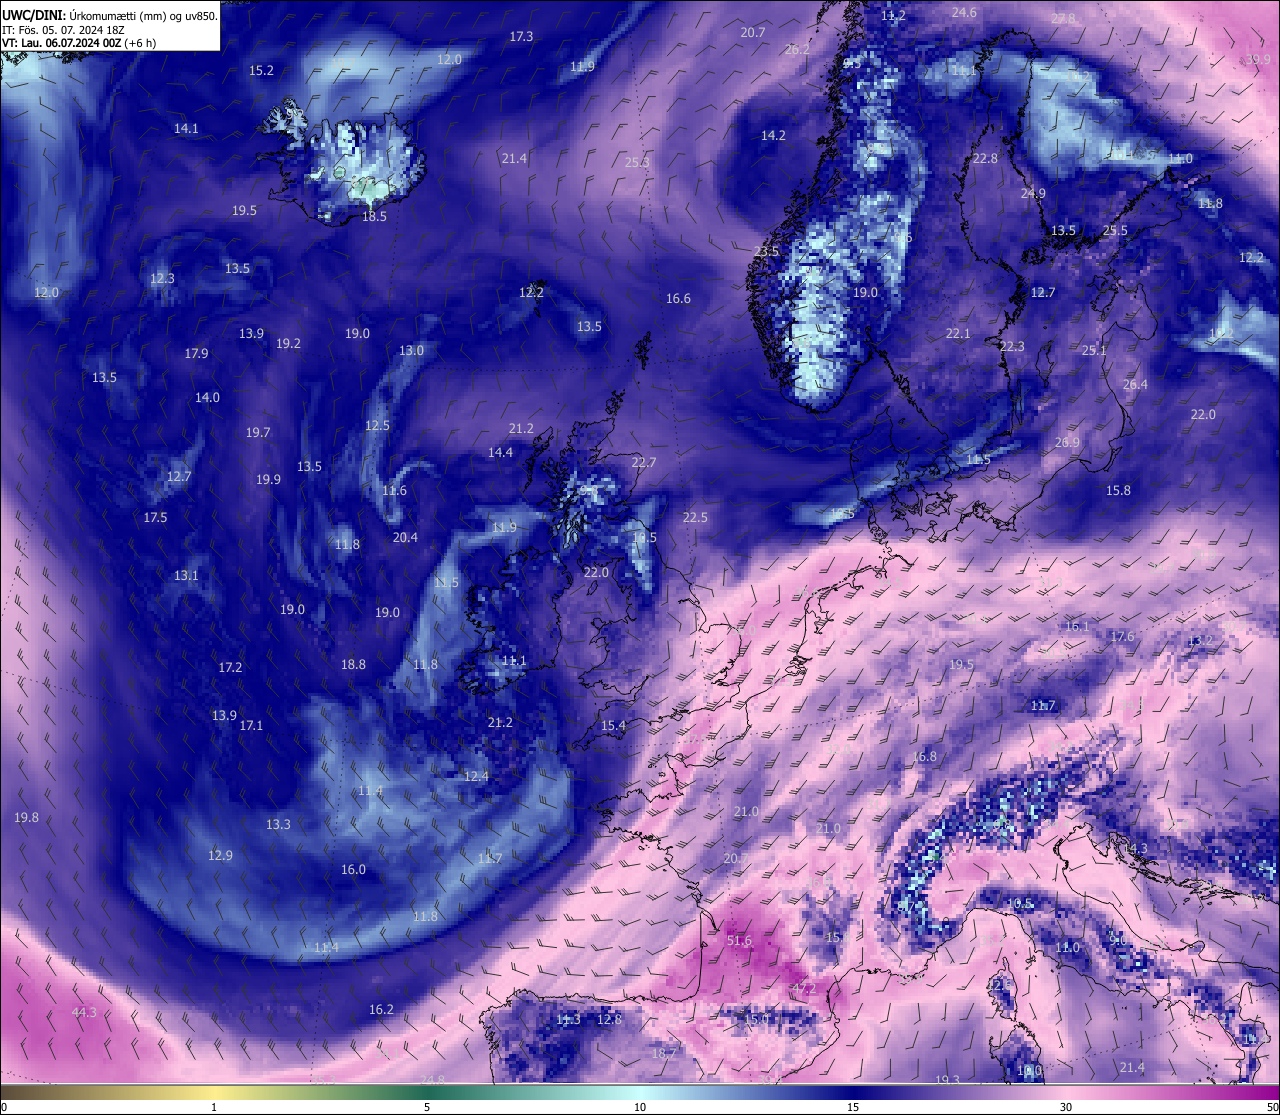This screenshot has width=1280, height=1115.
Task: Click the title text 'UWC/DINI: Úrkomumætti (mm) og uv850.'
Action: click(110, 15)
